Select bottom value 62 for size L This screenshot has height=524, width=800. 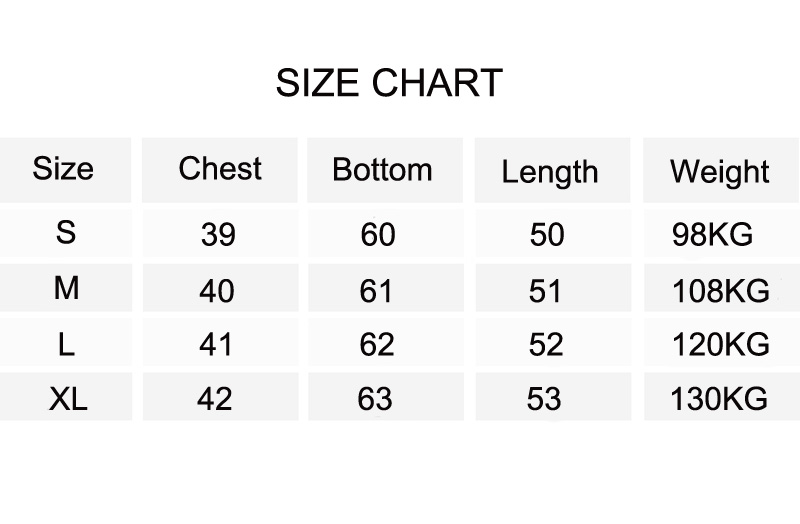(x=377, y=344)
